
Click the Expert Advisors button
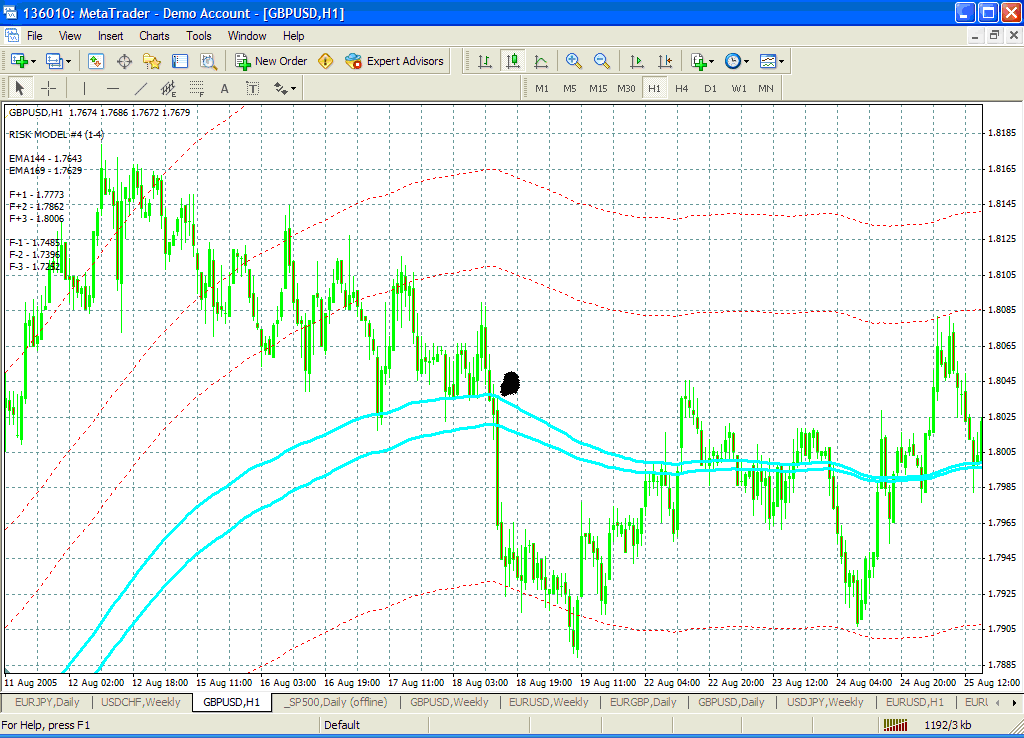394,61
